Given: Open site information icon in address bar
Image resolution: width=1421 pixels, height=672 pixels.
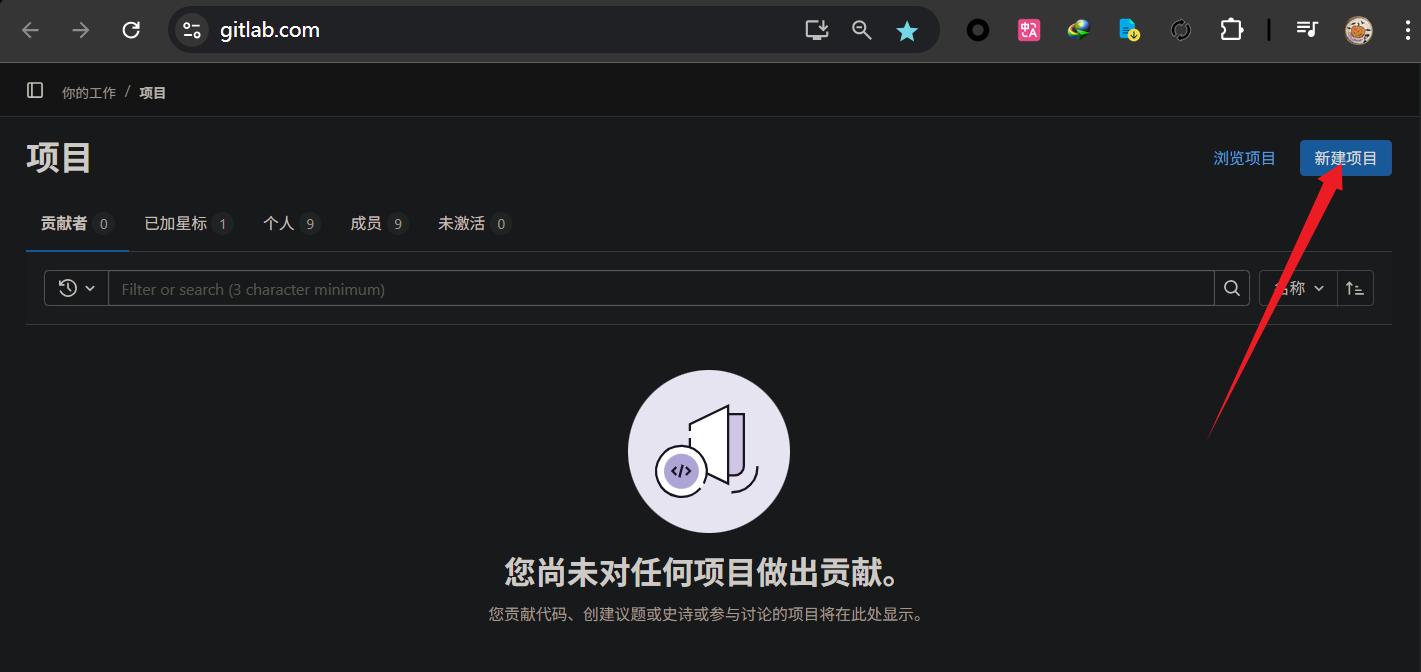Looking at the screenshot, I should [192, 30].
